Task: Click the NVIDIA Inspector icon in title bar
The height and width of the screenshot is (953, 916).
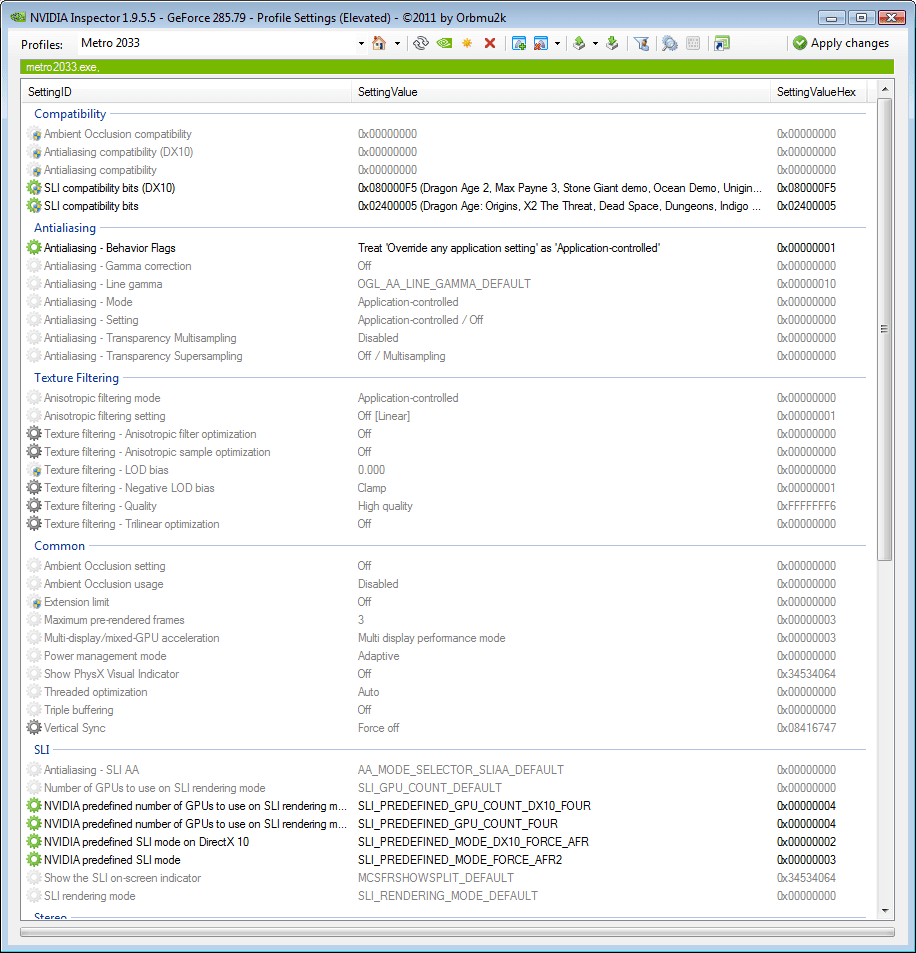Action: [18, 17]
